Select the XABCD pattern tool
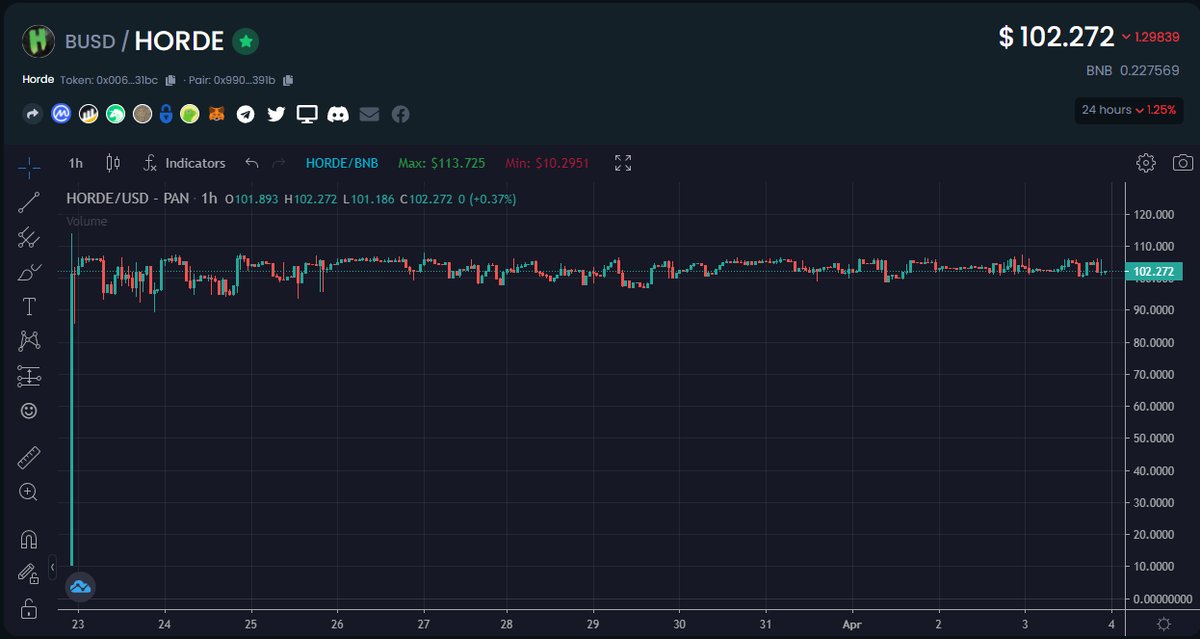1200x639 pixels. point(29,341)
